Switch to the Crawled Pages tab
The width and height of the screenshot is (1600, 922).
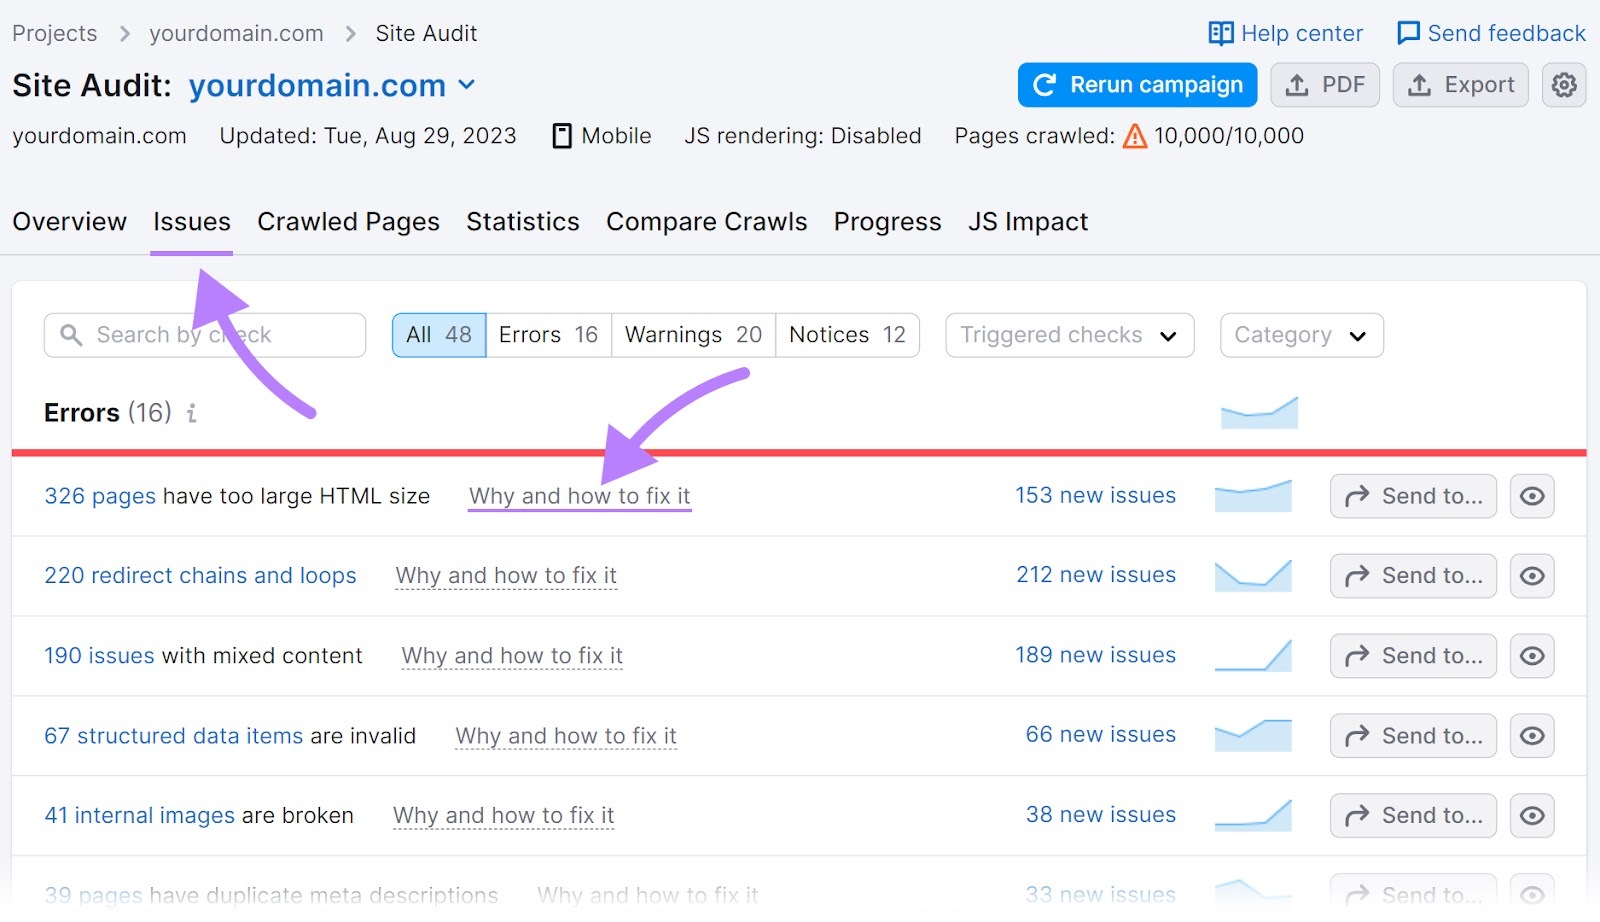348,222
